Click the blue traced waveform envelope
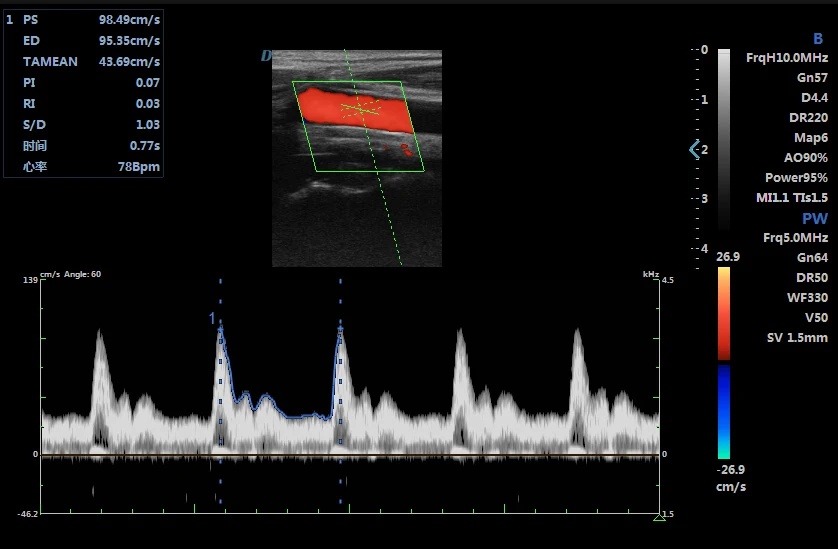838x549 pixels. pos(278,374)
